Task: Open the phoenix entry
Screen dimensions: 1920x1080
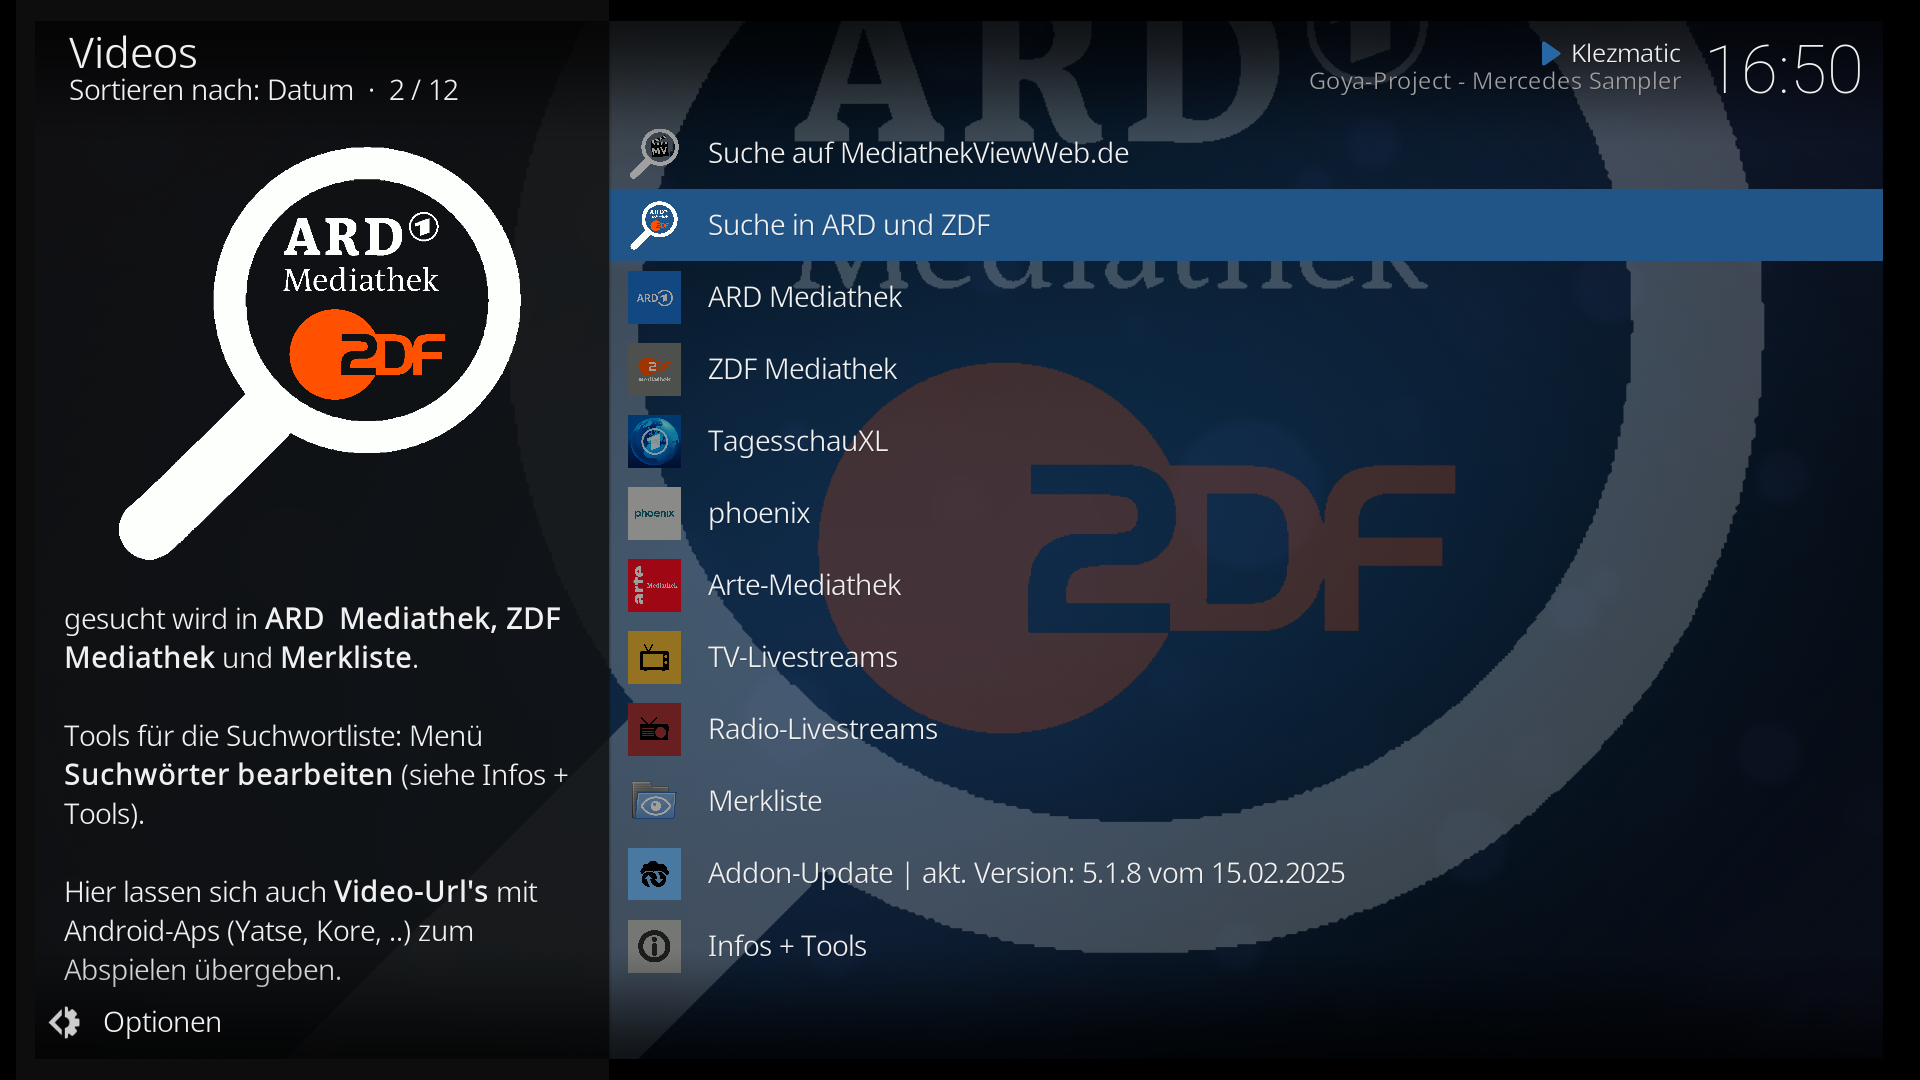Action: (1246, 513)
